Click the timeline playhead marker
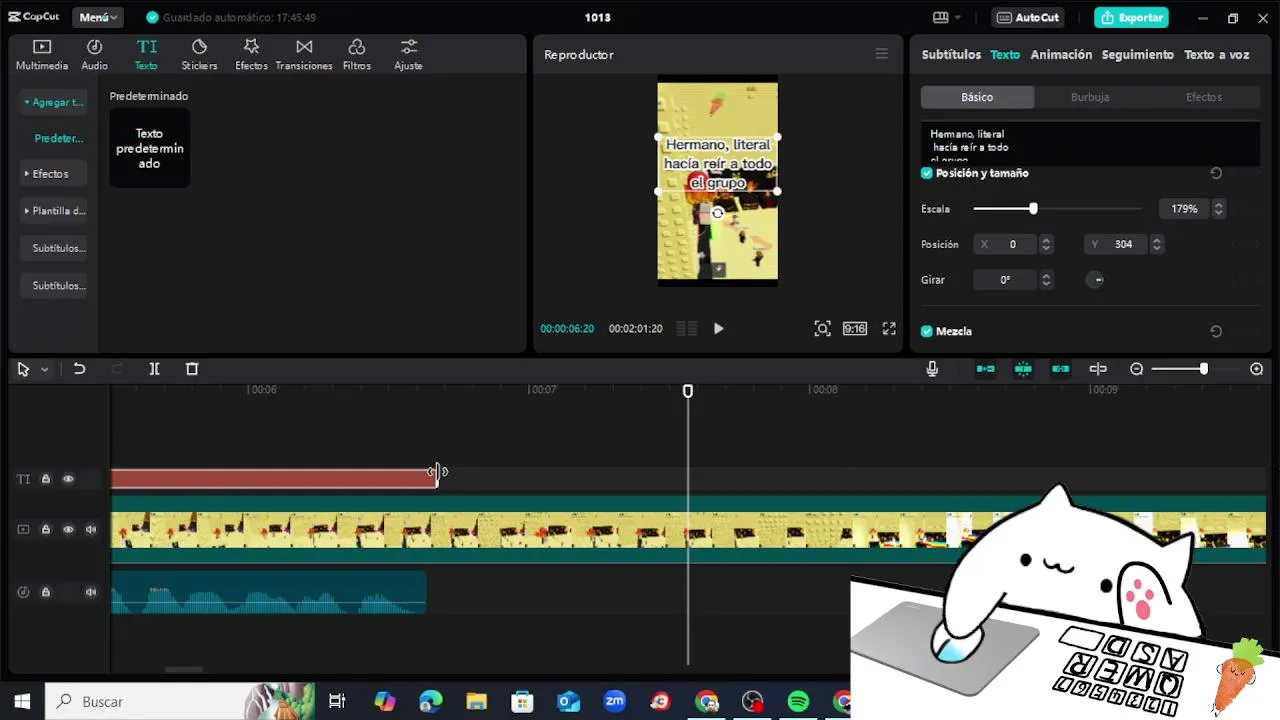This screenshot has width=1280, height=720. click(688, 391)
